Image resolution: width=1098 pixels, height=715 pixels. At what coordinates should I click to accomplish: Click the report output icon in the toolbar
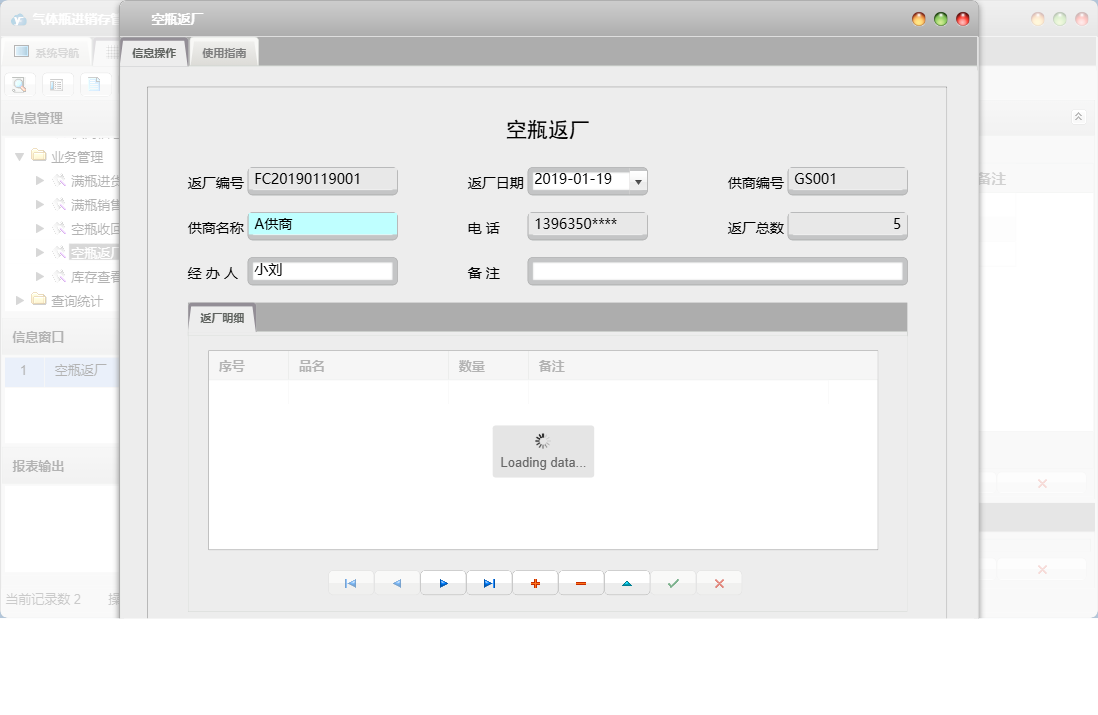coord(95,84)
